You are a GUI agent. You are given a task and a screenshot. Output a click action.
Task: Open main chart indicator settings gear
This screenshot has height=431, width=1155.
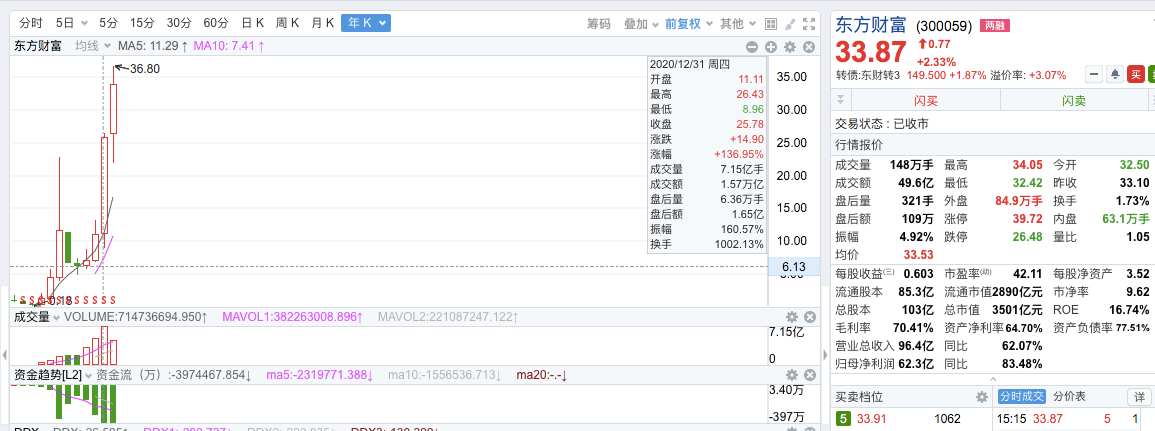coord(790,46)
